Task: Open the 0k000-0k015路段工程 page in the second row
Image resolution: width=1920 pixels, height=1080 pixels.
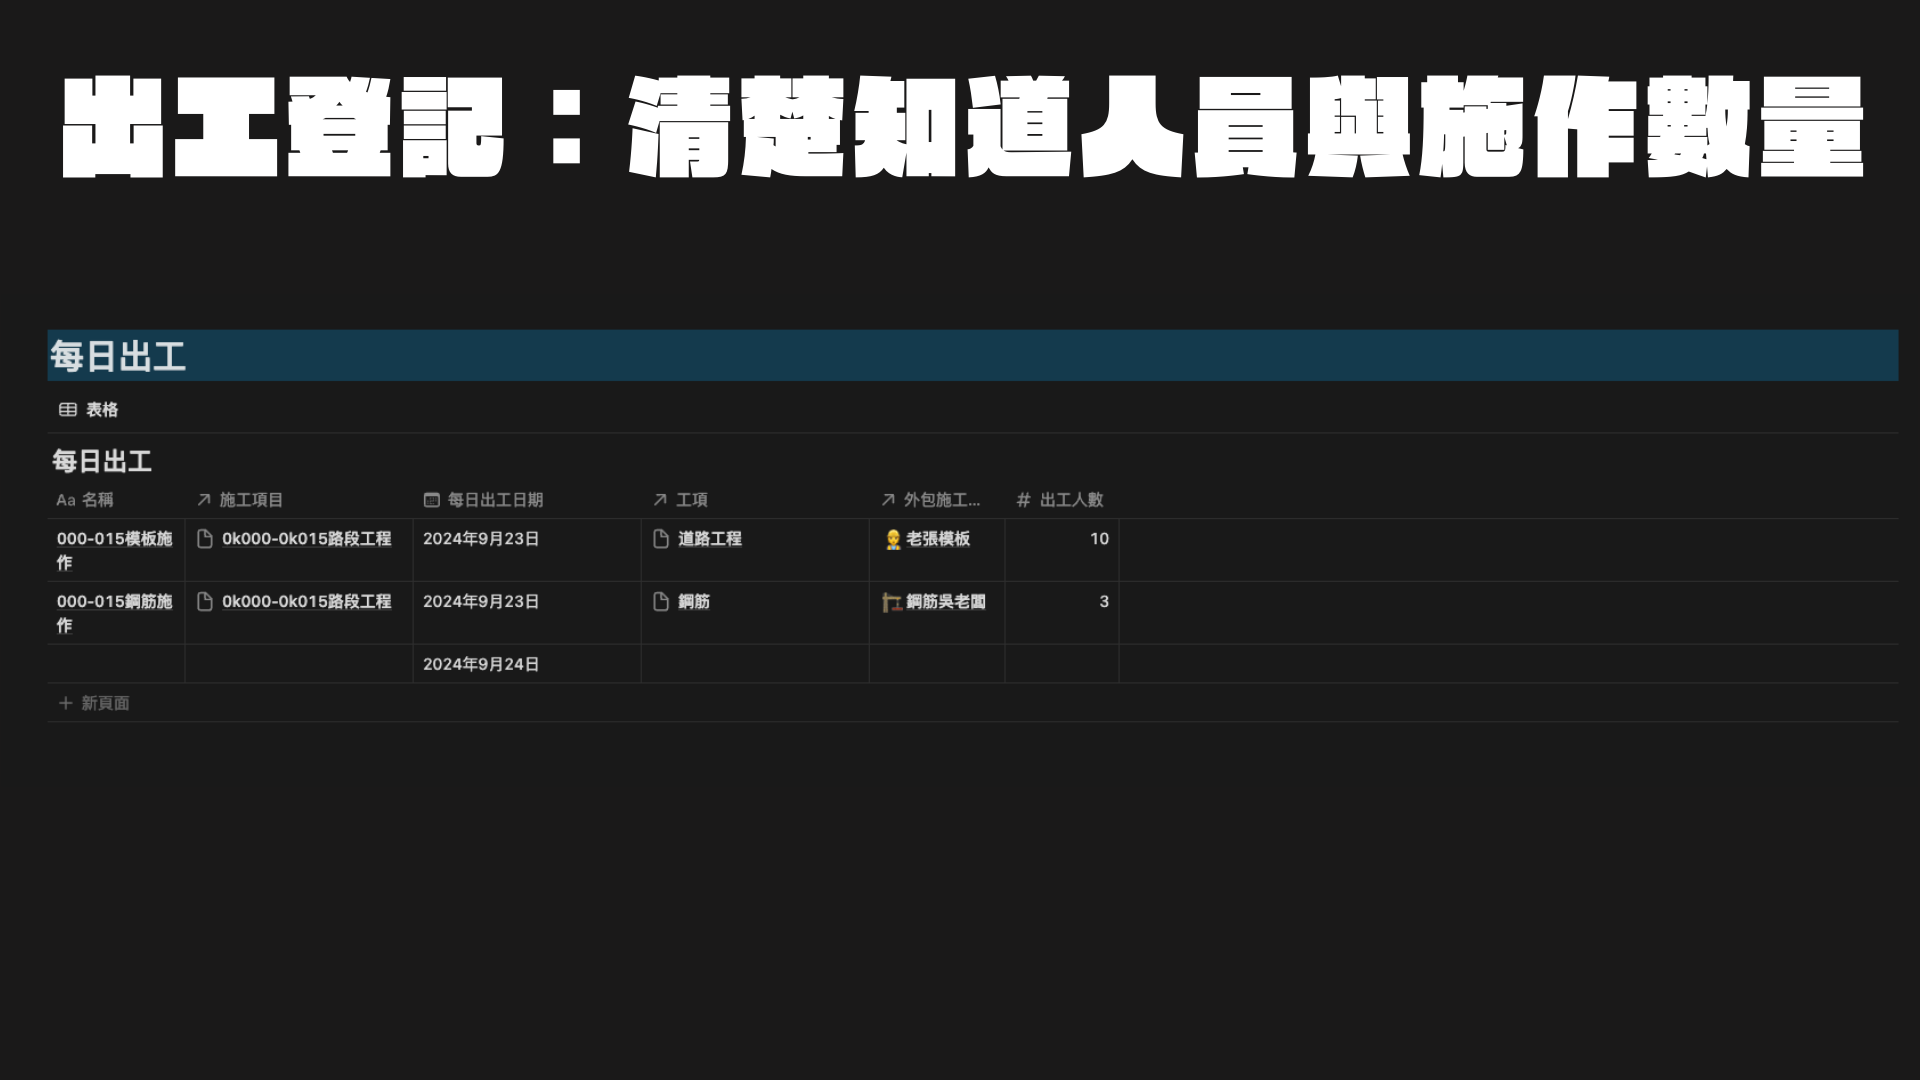Action: 306,602
